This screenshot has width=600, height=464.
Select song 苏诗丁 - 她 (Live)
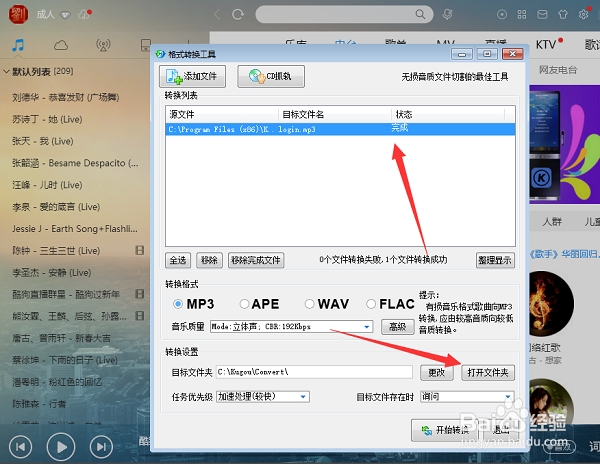(47, 119)
